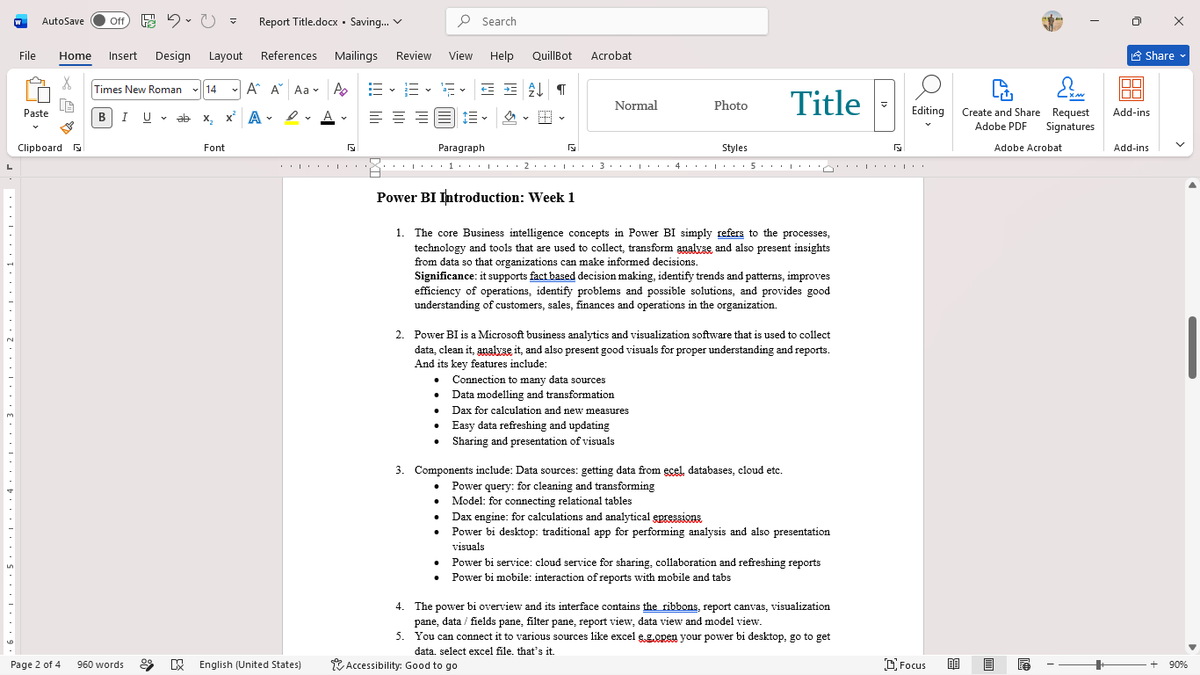Click the Copy icon in Clipboard group

coord(67,106)
